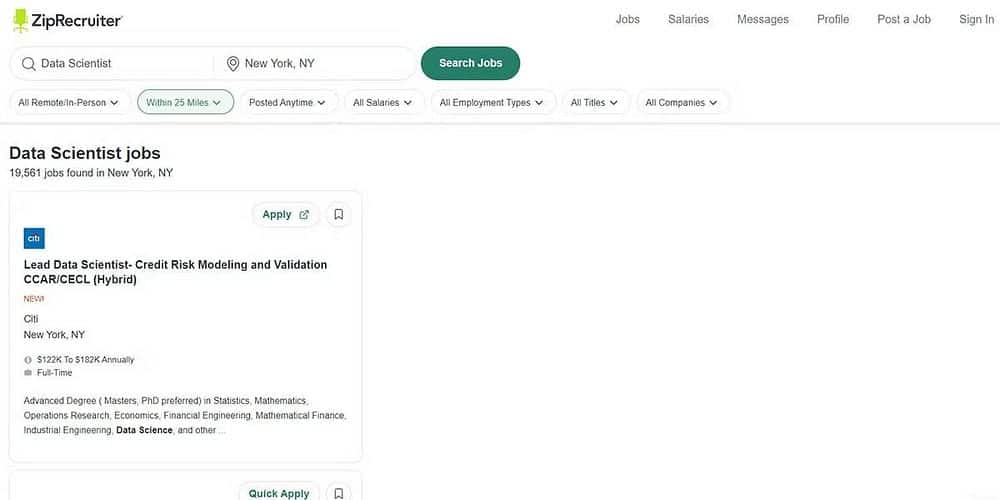The height and width of the screenshot is (500, 1000).
Task: Open the Lead Data Scientist job title link
Action: 175,272
